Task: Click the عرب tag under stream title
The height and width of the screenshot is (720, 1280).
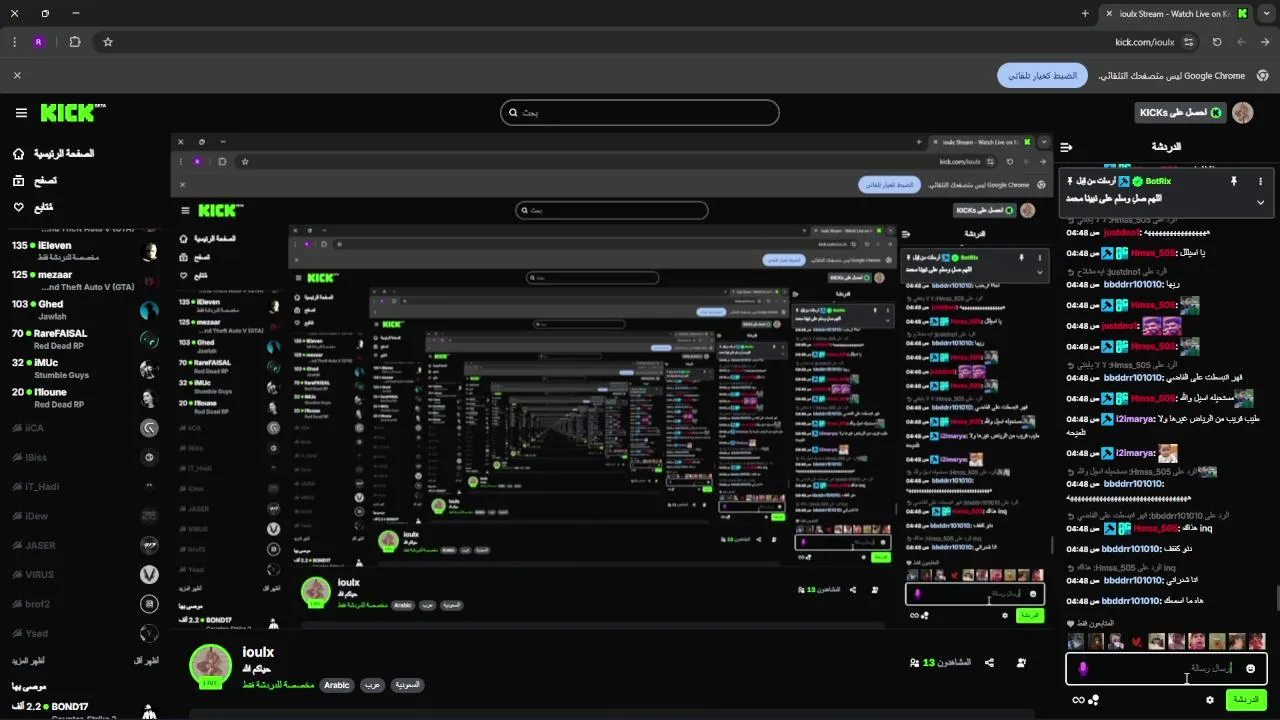Action: pos(371,685)
